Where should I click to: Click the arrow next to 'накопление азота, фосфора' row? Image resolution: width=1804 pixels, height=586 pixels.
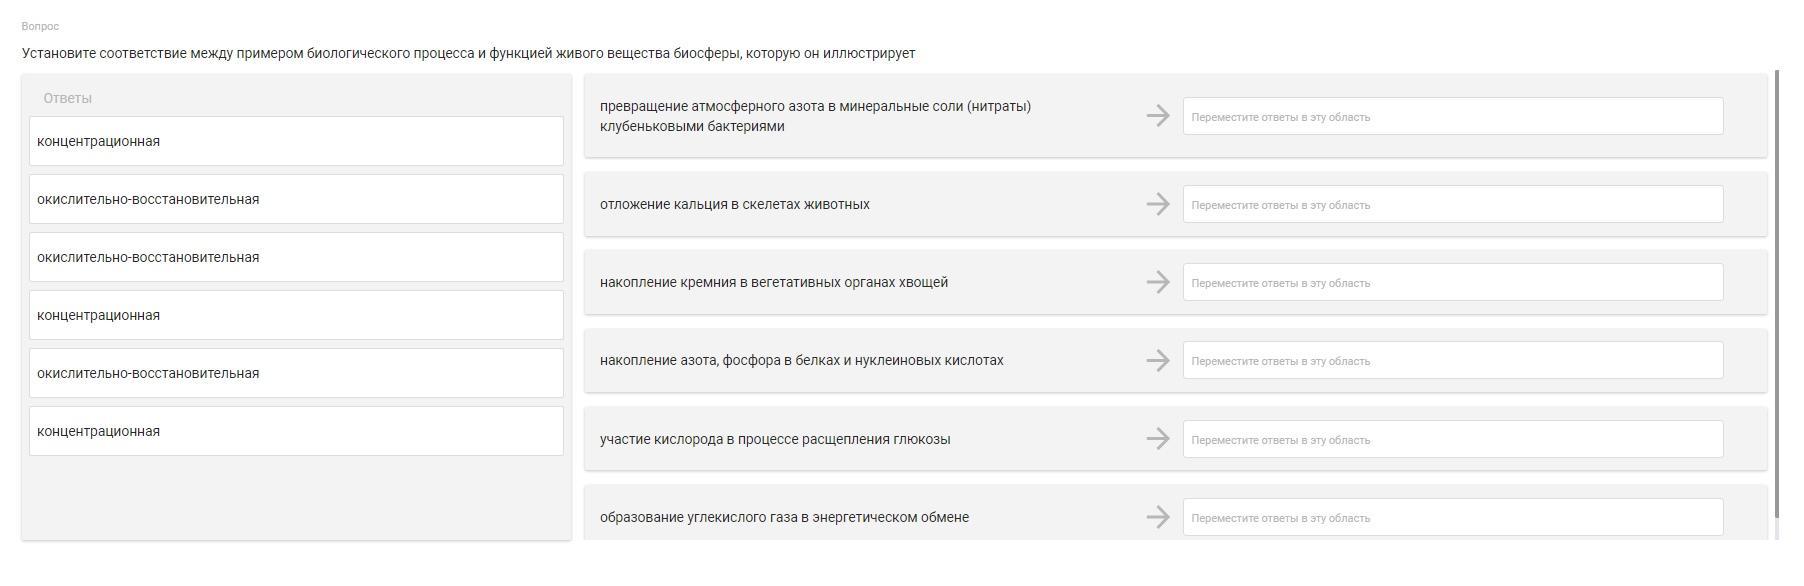1158,360
